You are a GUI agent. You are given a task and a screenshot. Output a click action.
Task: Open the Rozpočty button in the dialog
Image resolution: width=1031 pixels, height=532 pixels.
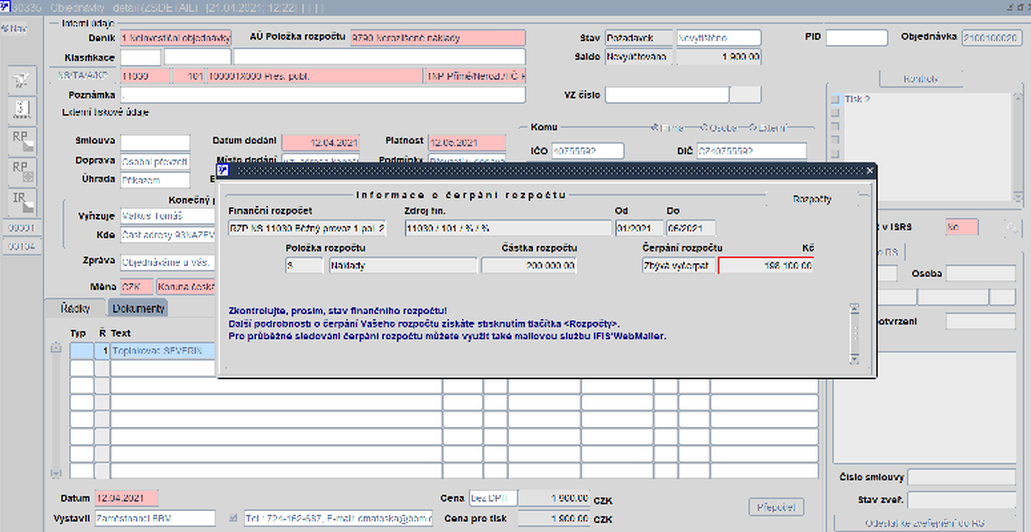click(812, 199)
